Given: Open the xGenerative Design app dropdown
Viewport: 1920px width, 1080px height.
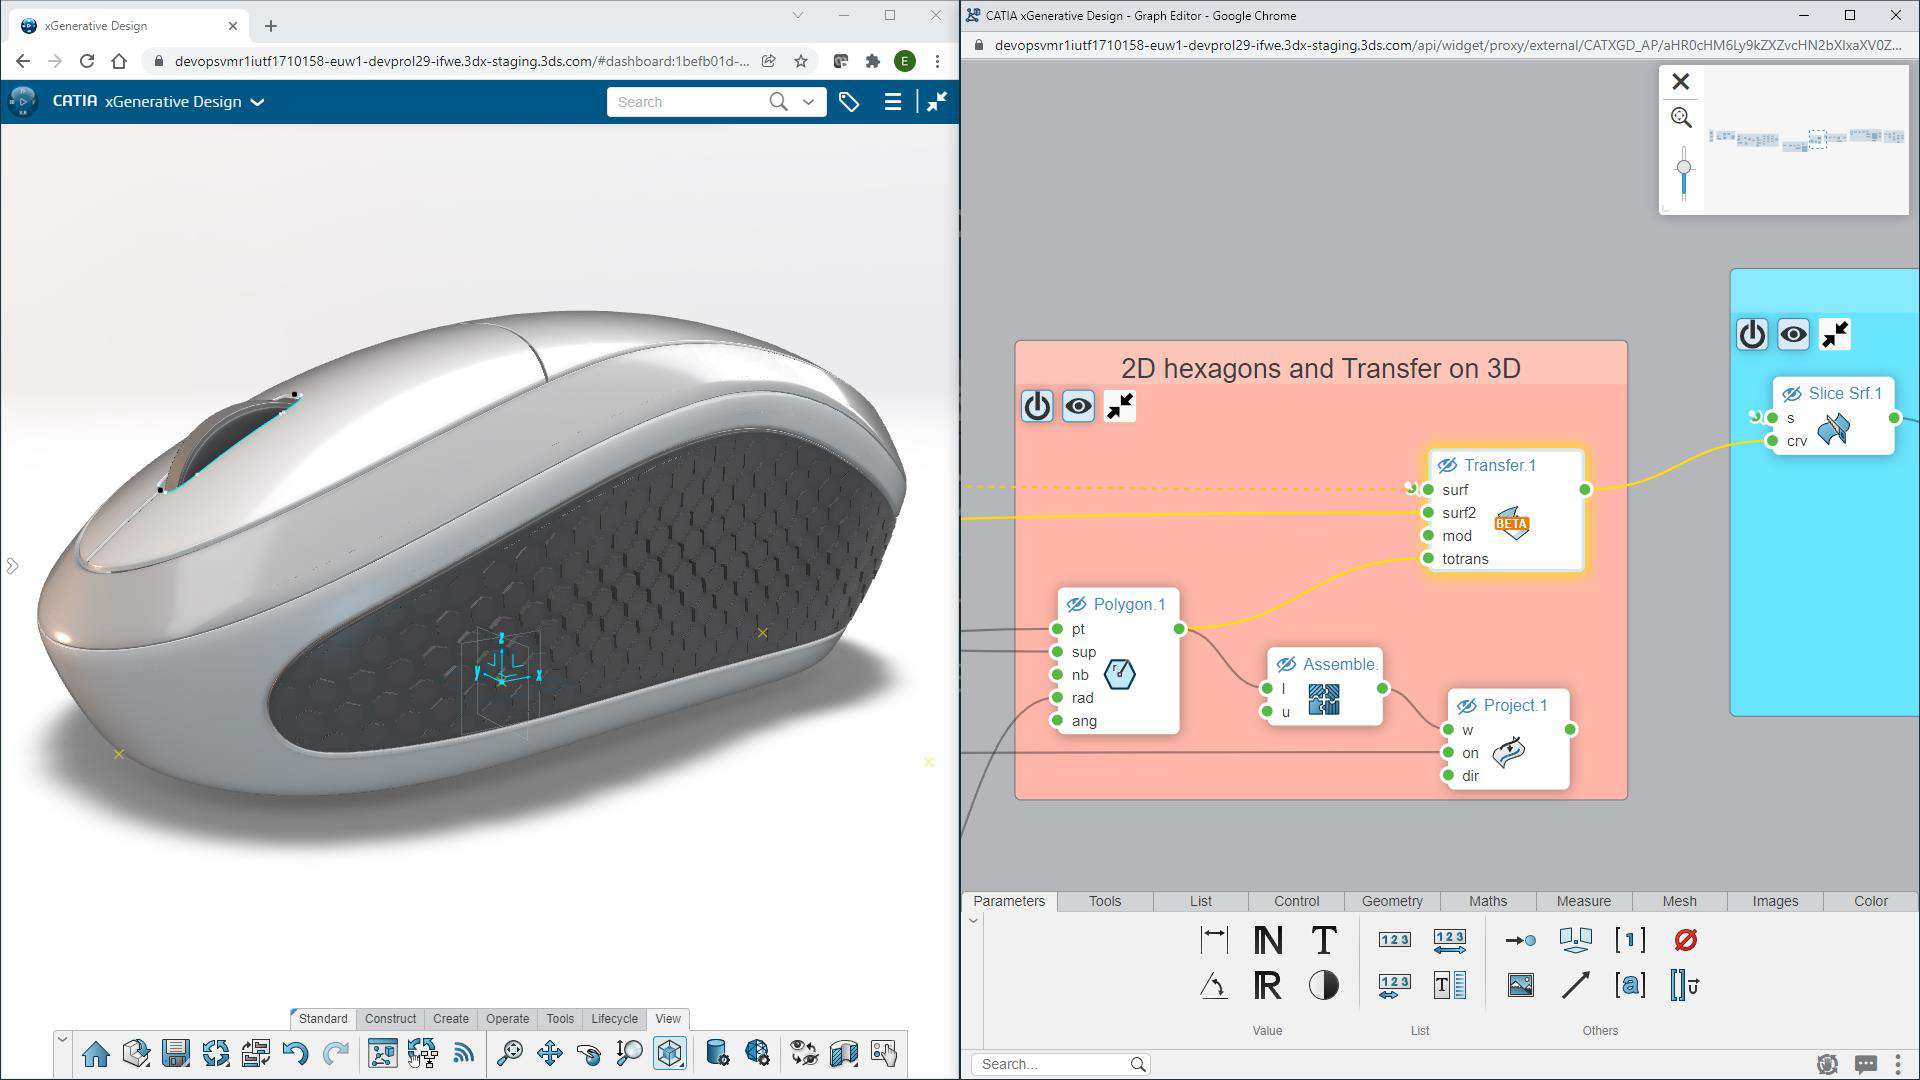Looking at the screenshot, I should pyautogui.click(x=257, y=102).
